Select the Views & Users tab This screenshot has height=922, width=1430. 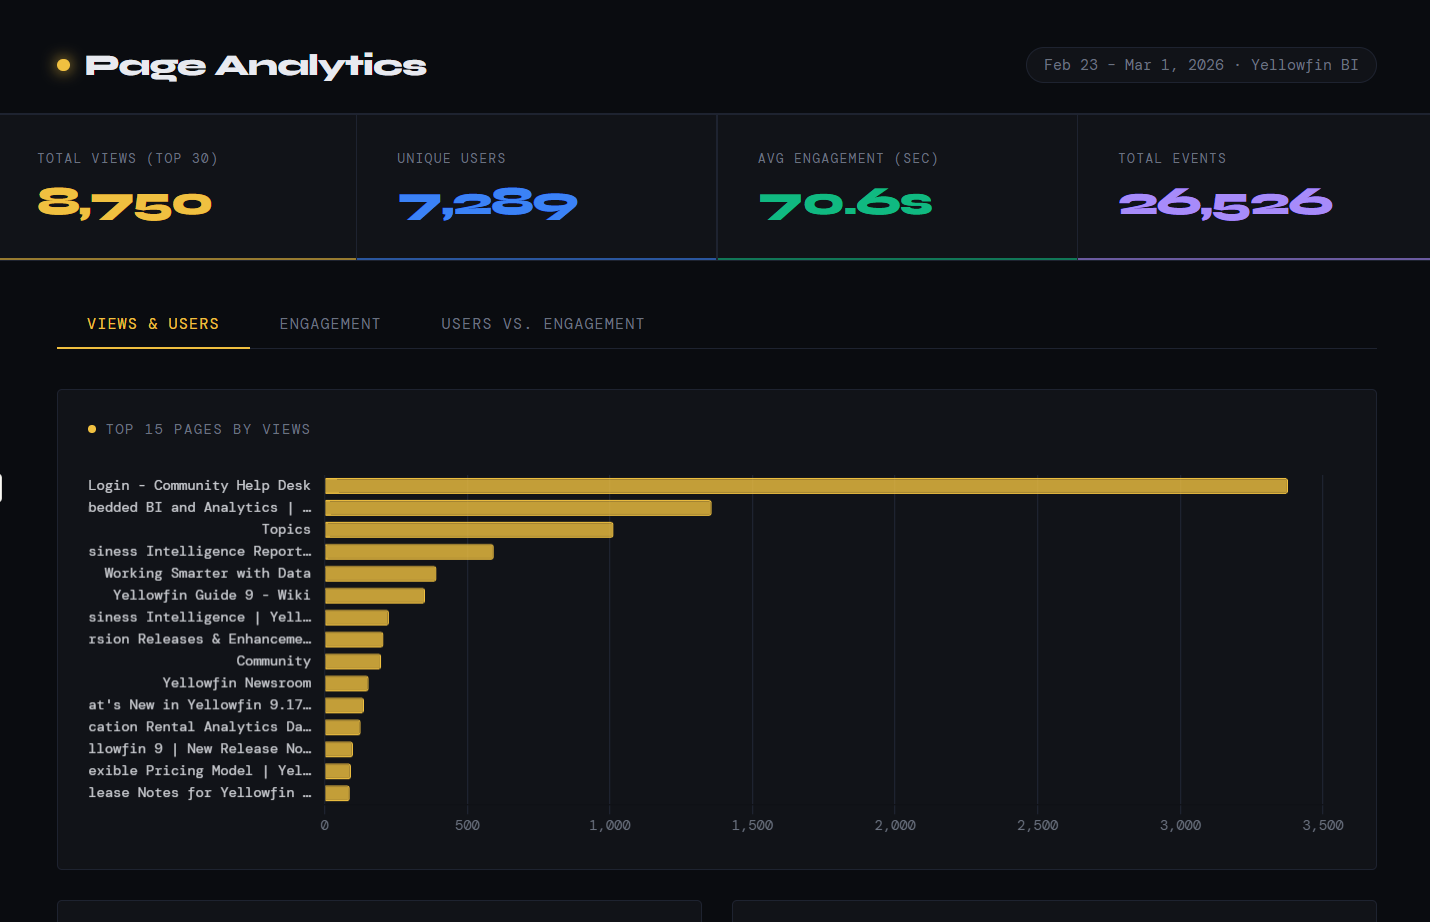(x=153, y=324)
